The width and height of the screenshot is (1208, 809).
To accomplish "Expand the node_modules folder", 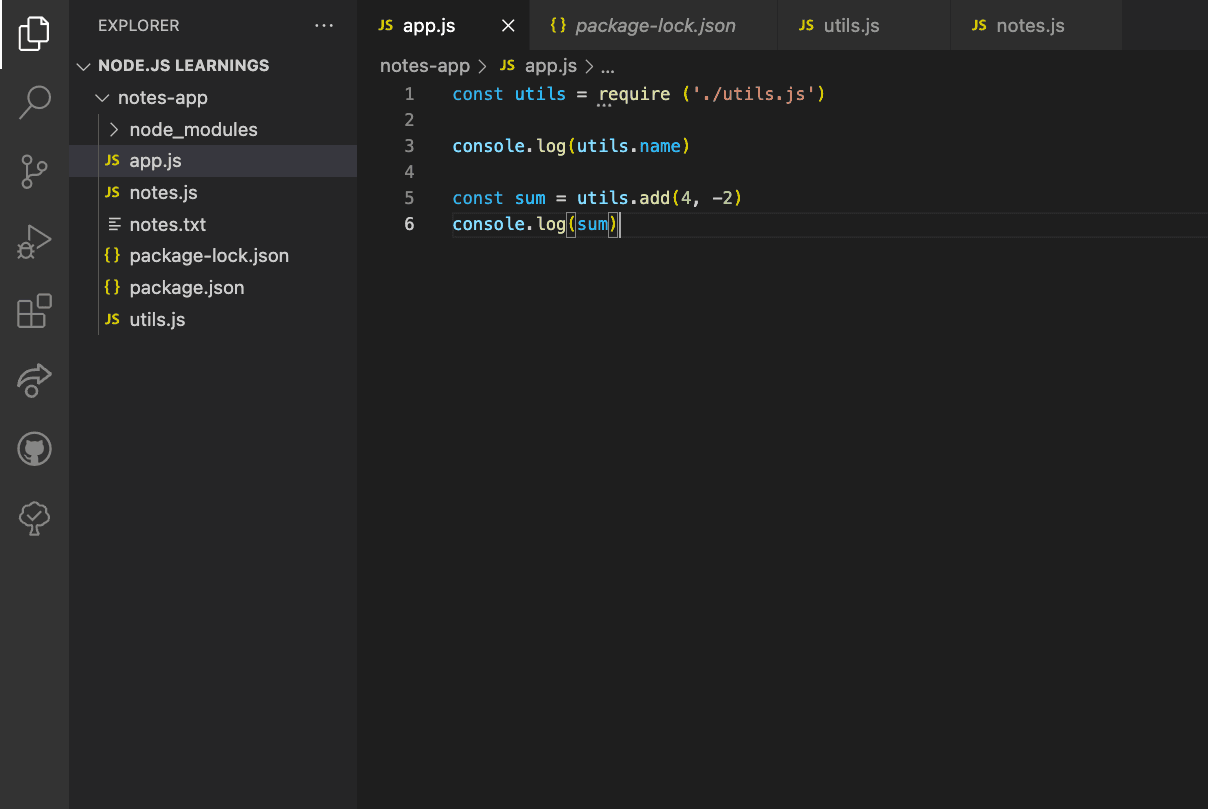I will point(114,129).
